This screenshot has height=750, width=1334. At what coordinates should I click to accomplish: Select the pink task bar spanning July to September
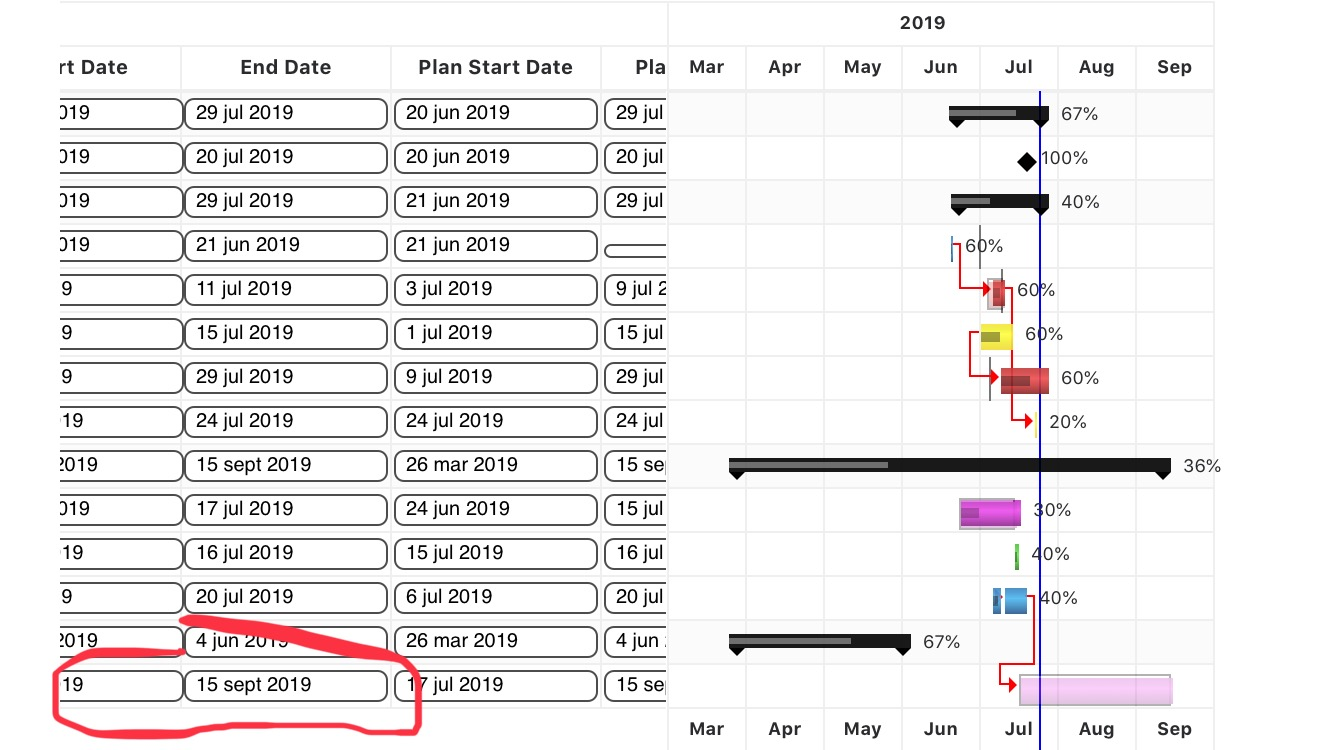pyautogui.click(x=1095, y=689)
